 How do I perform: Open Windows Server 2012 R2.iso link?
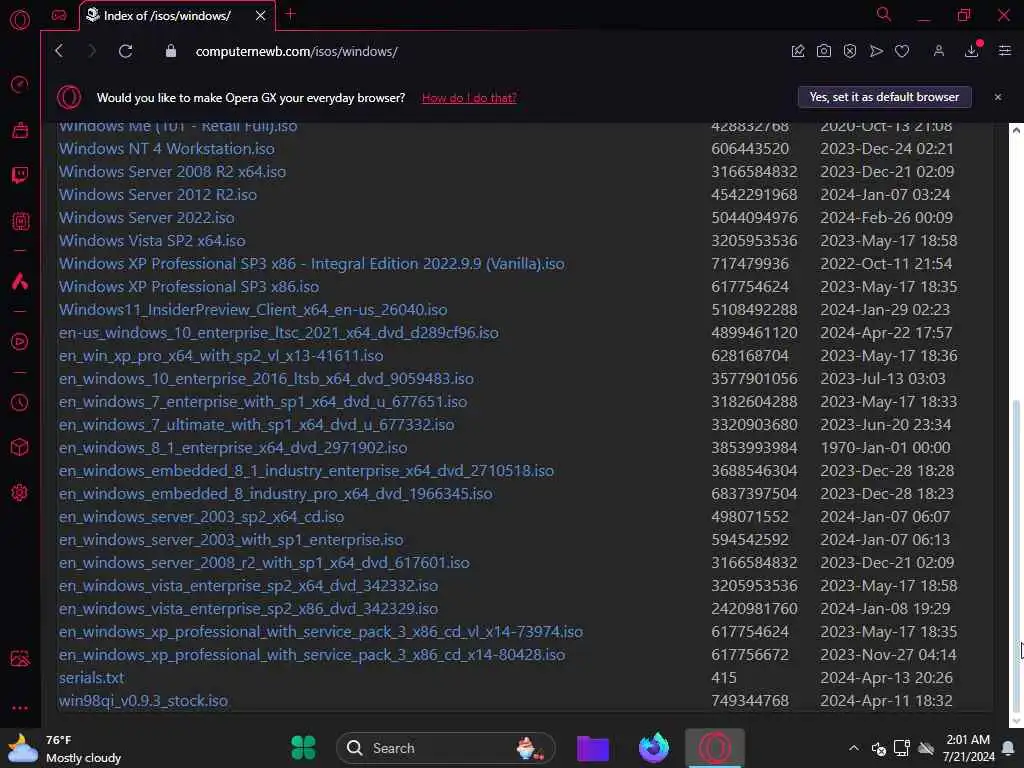(158, 195)
